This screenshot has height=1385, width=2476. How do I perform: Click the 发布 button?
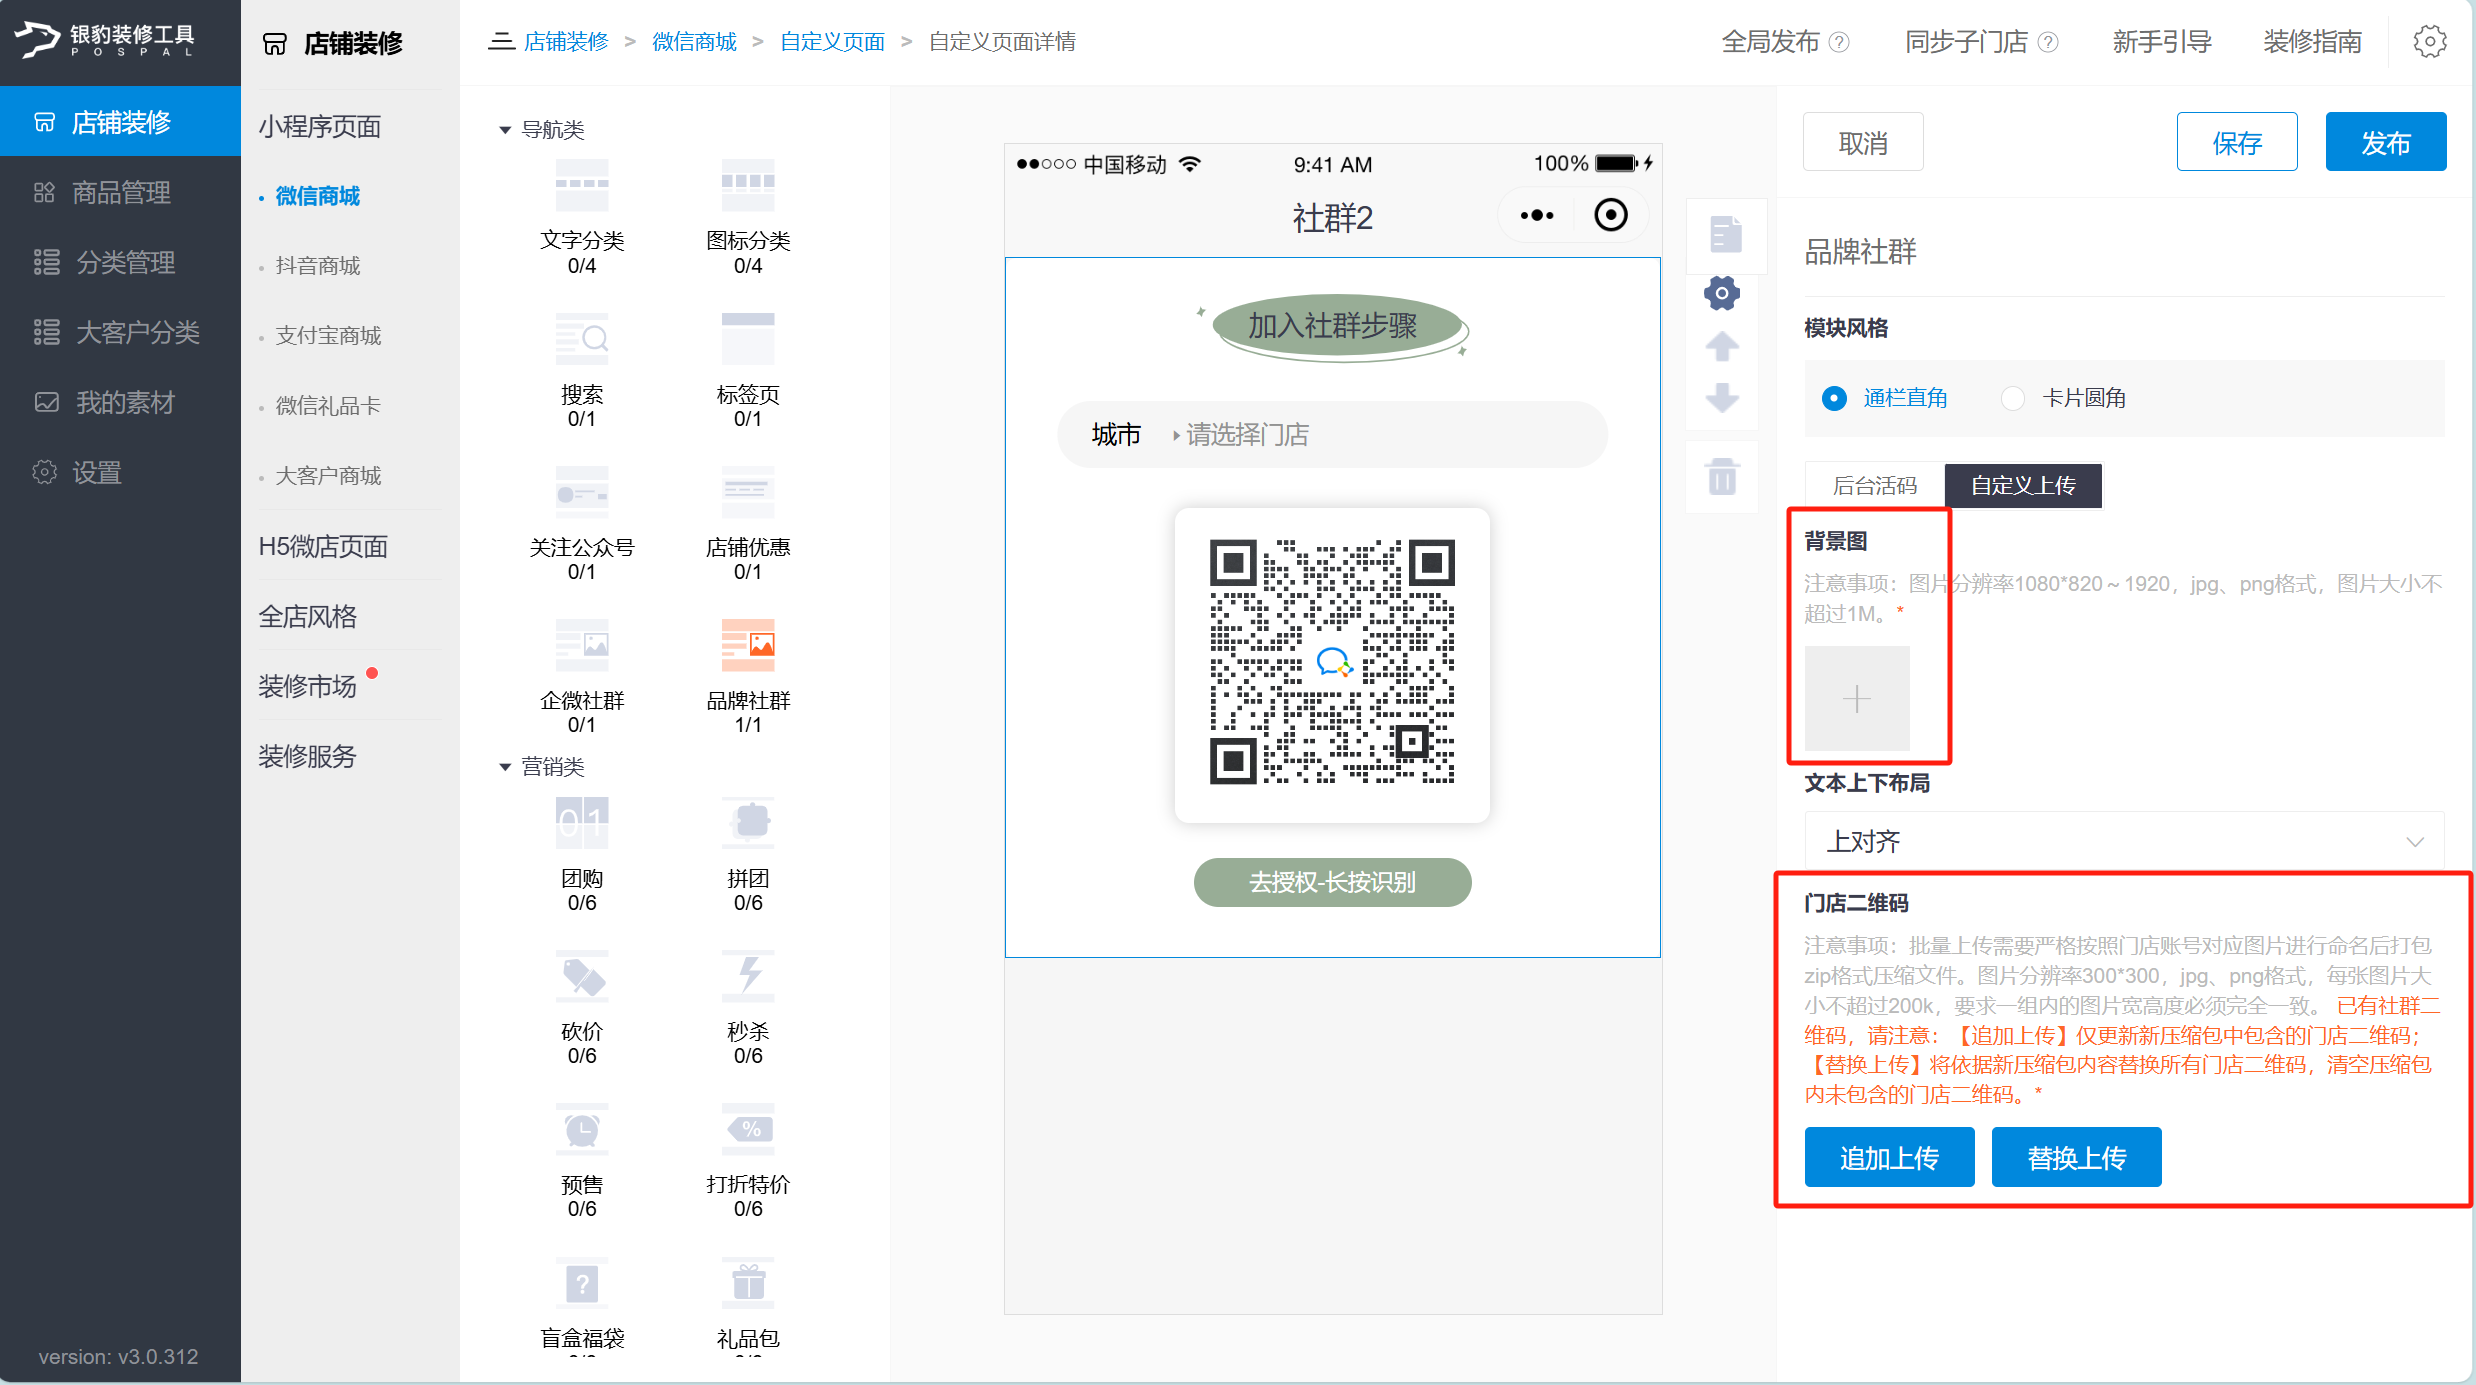coord(2386,143)
